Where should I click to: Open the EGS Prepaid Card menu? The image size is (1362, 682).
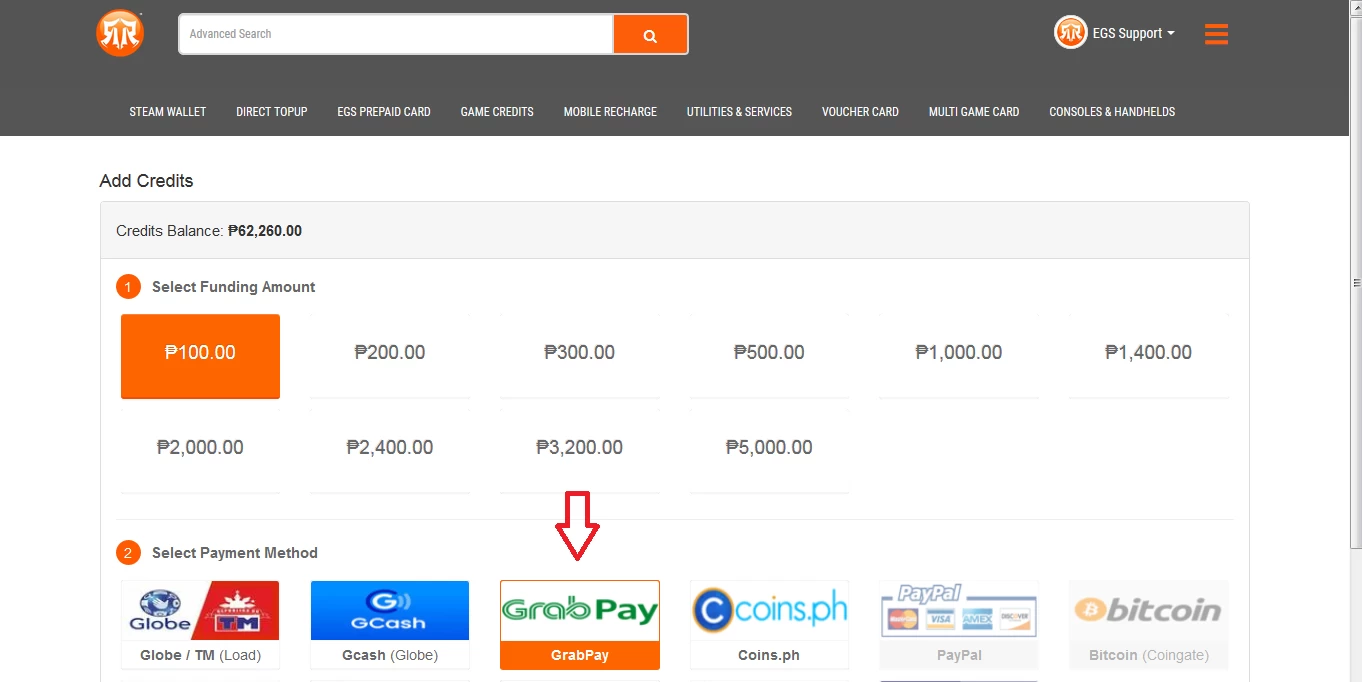click(384, 112)
